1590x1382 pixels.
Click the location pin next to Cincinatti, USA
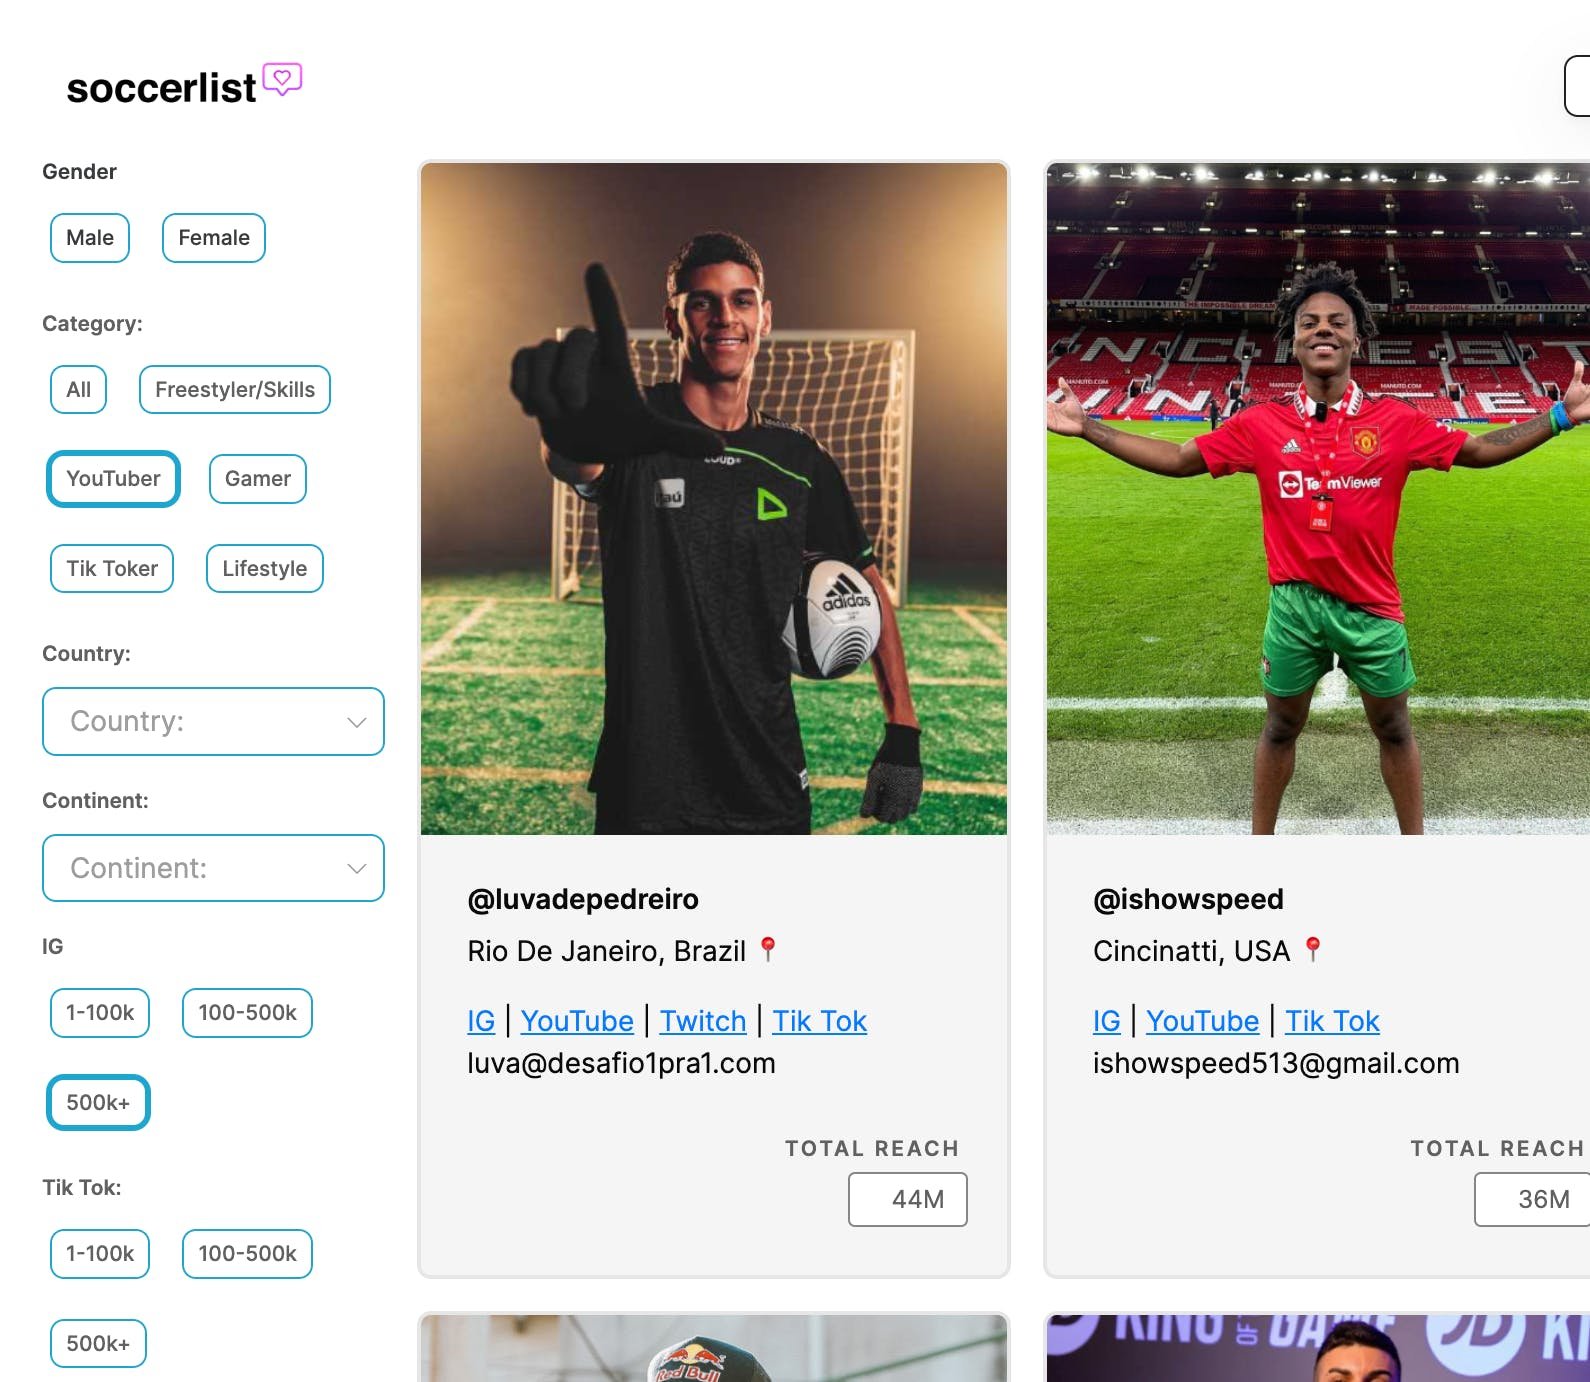pyautogui.click(x=1313, y=949)
